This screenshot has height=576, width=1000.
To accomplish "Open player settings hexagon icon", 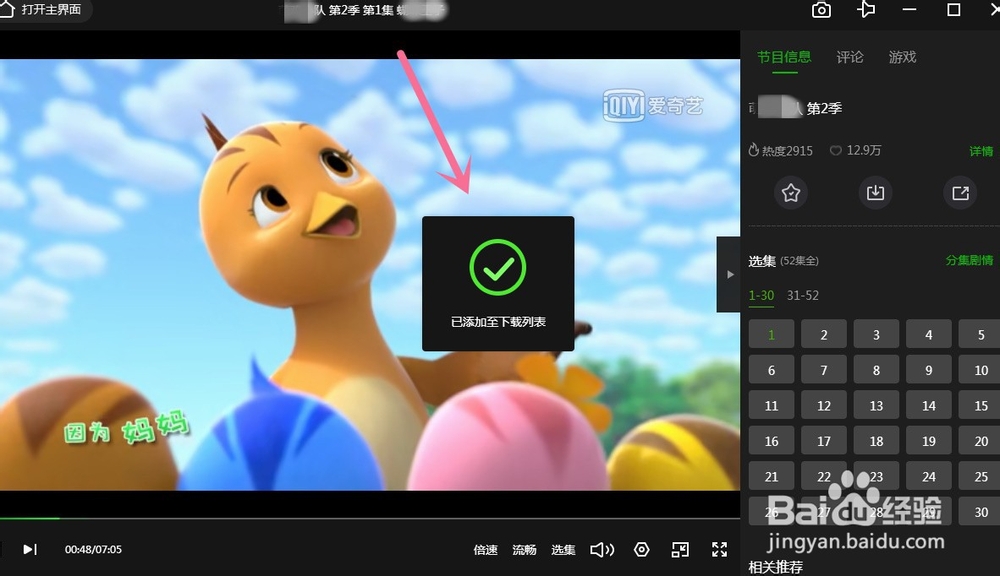I will click(x=642, y=549).
